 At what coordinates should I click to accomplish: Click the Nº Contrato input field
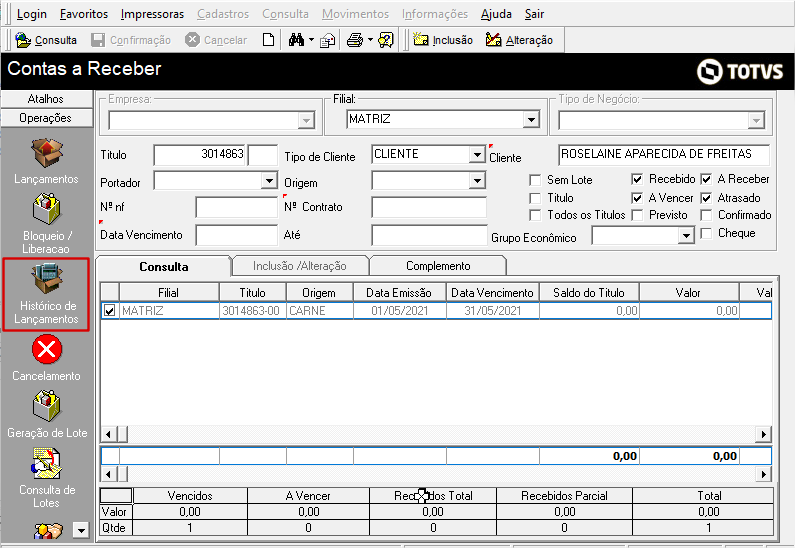(x=429, y=207)
